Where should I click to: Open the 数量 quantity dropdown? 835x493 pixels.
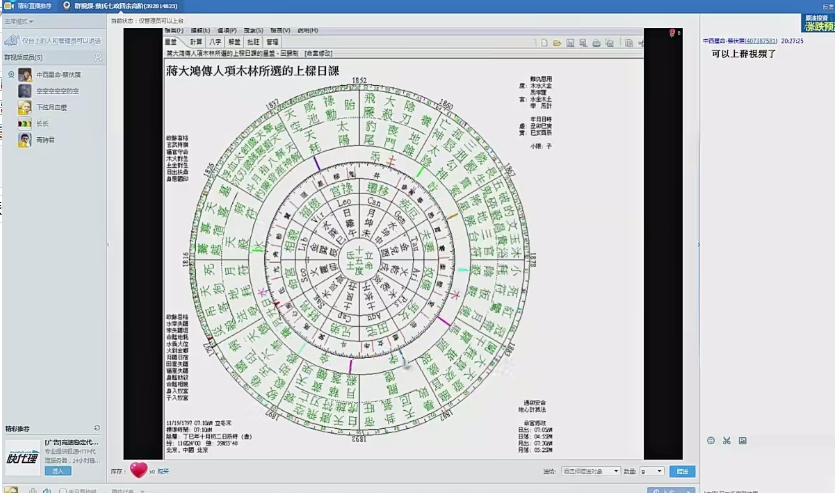pos(651,471)
